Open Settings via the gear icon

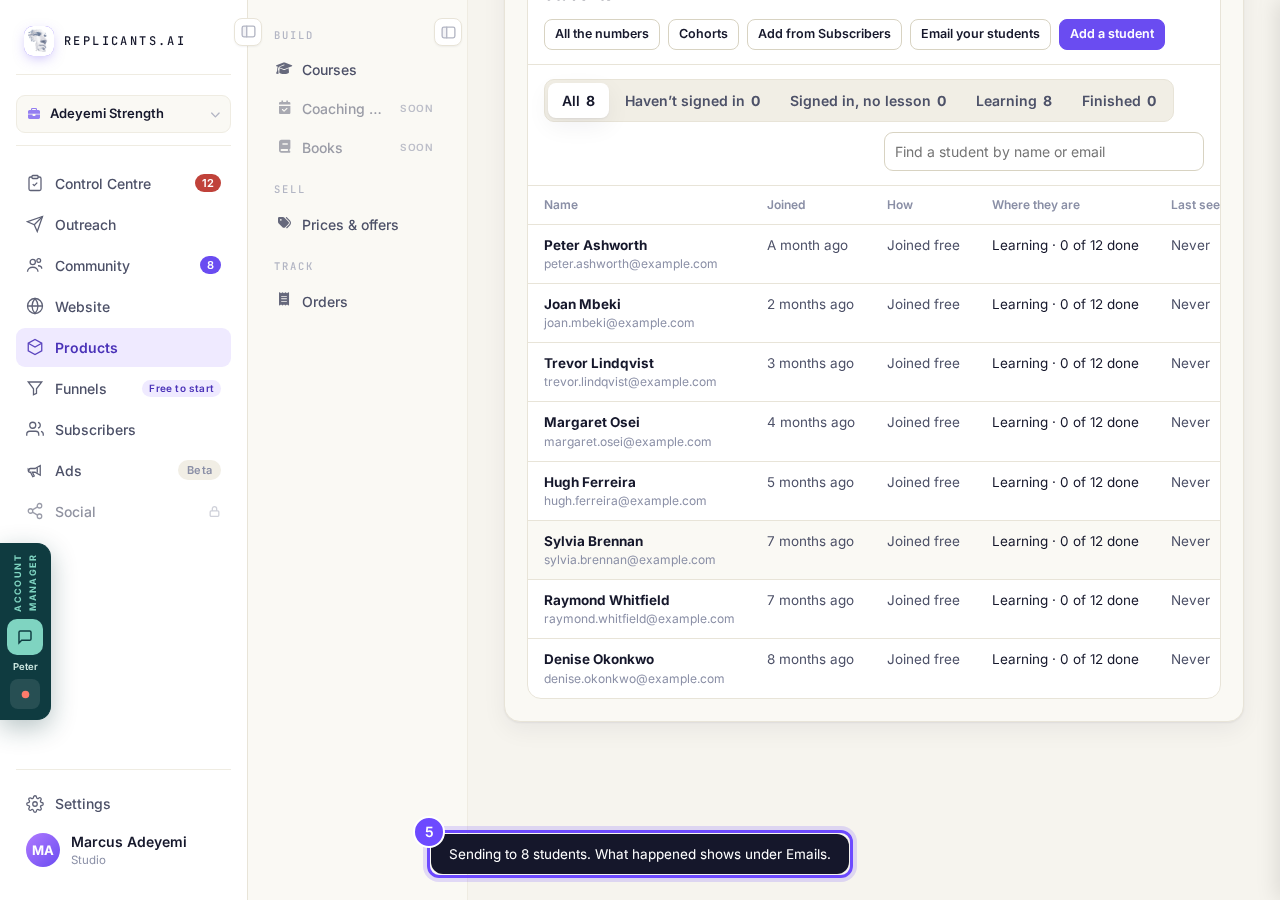(35, 803)
